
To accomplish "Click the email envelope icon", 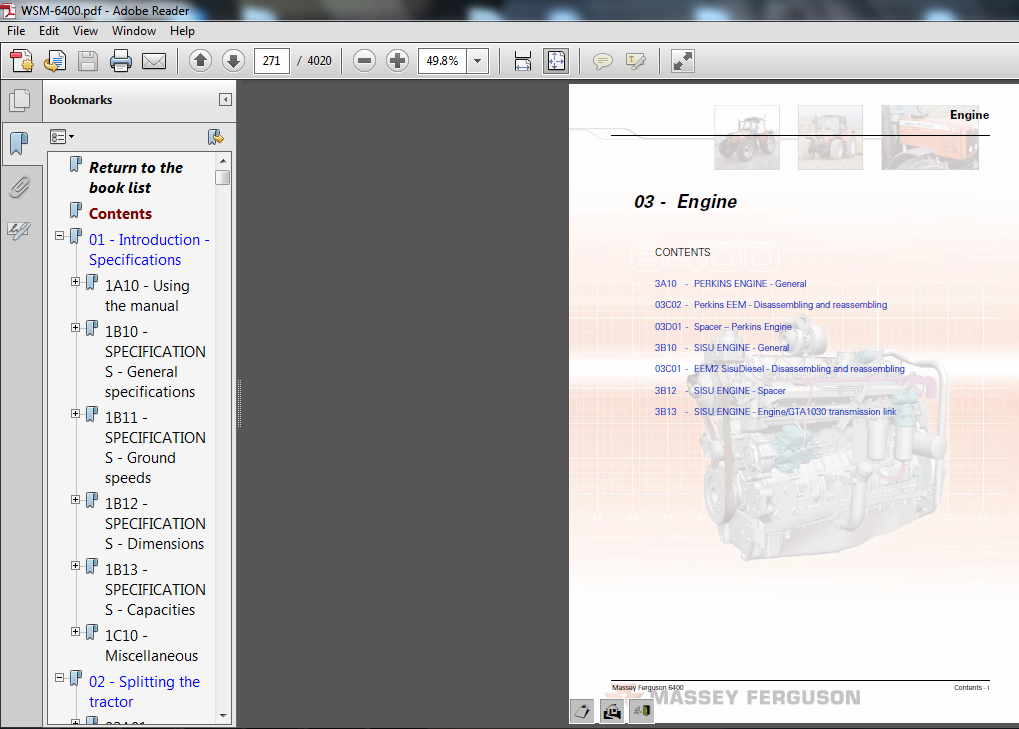I will (154, 61).
